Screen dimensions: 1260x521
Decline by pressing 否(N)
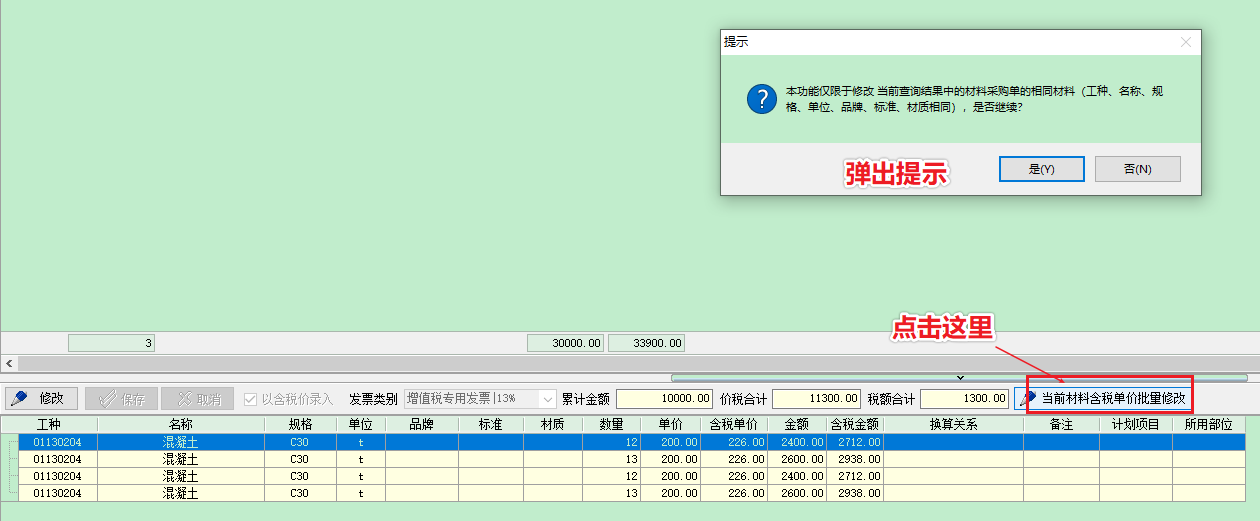(1137, 169)
